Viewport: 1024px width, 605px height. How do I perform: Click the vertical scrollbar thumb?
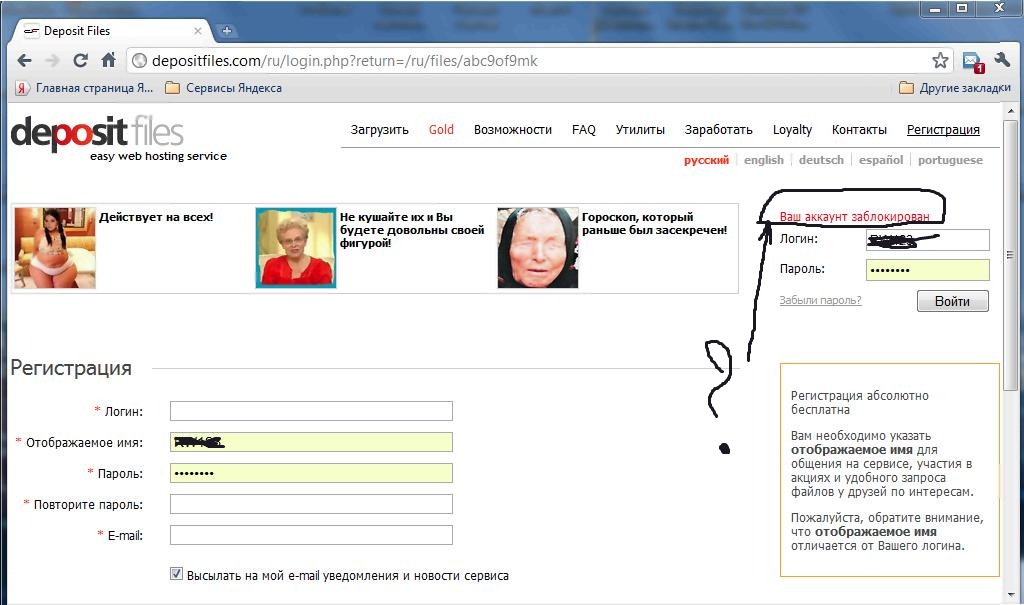pyautogui.click(x=1010, y=255)
